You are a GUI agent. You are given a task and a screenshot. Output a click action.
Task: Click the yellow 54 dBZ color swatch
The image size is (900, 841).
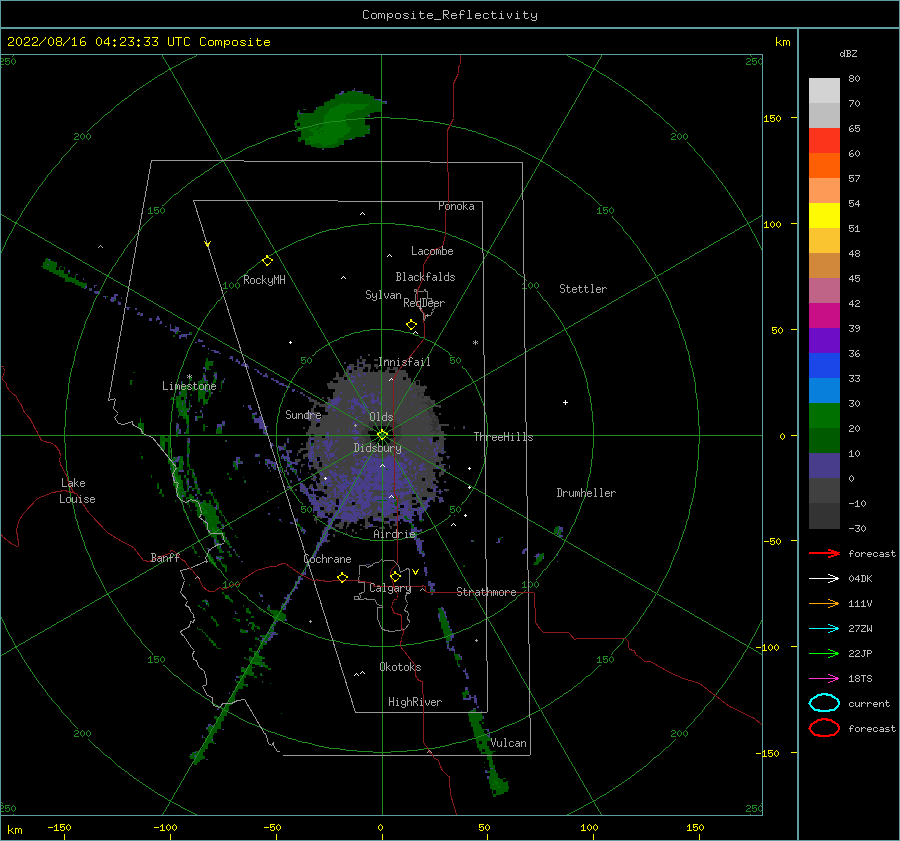(x=824, y=215)
